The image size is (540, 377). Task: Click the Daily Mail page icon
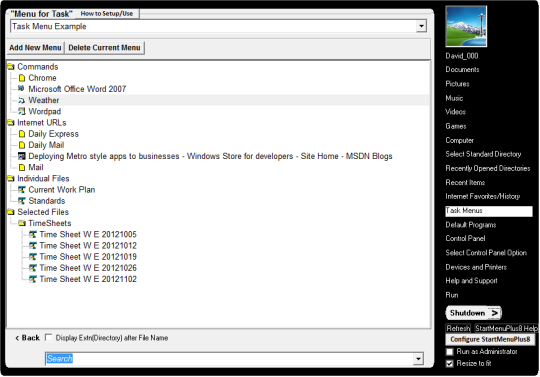22,145
